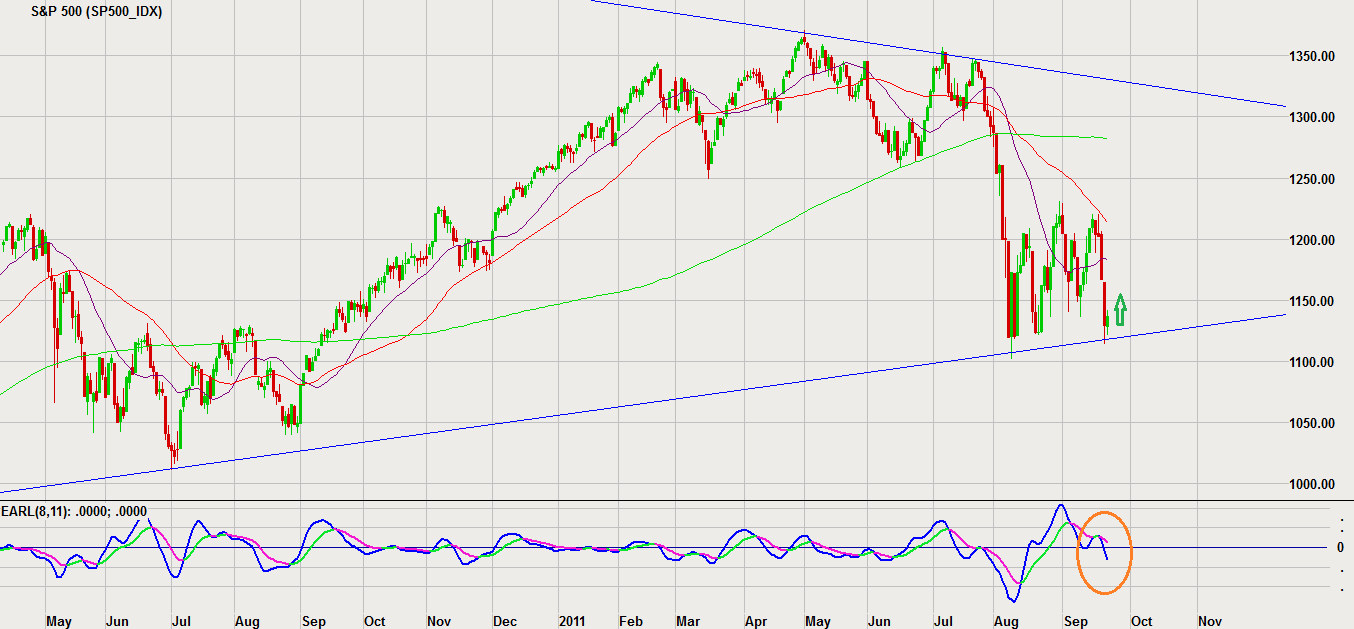
Task: Click the 1350.00 price axis label
Action: (x=1313, y=57)
